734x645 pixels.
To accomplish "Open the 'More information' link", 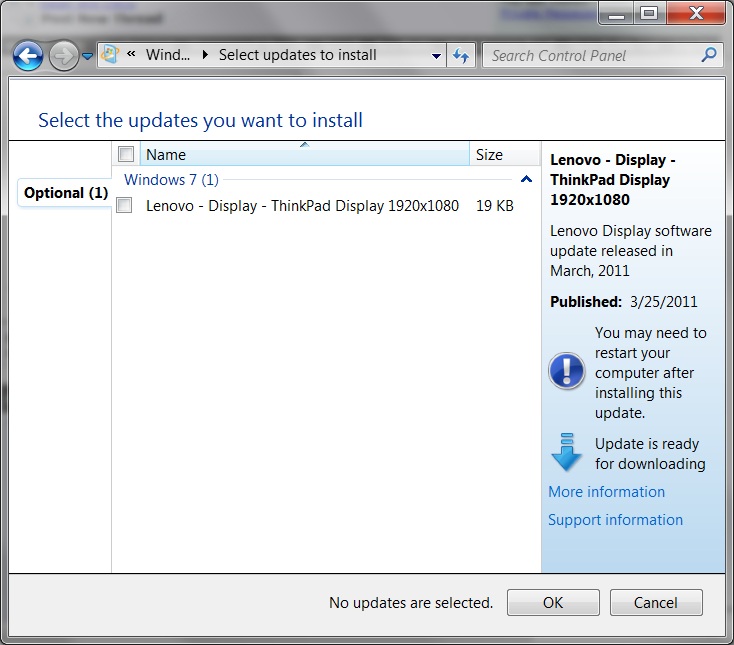I will tap(606, 492).
